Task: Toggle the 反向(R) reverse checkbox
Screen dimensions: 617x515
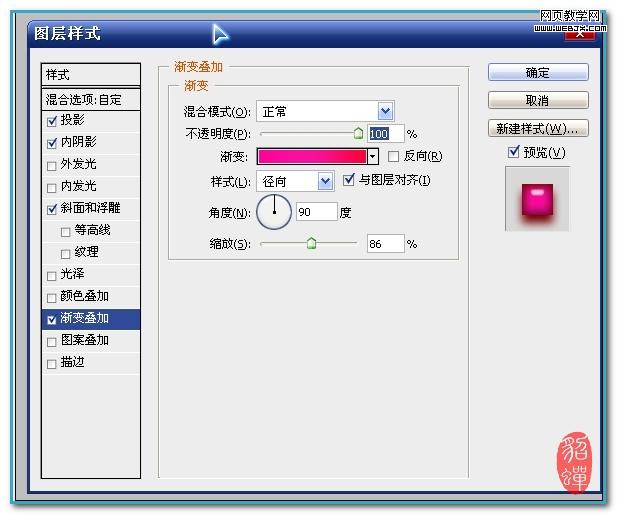Action: pyautogui.click(x=393, y=157)
